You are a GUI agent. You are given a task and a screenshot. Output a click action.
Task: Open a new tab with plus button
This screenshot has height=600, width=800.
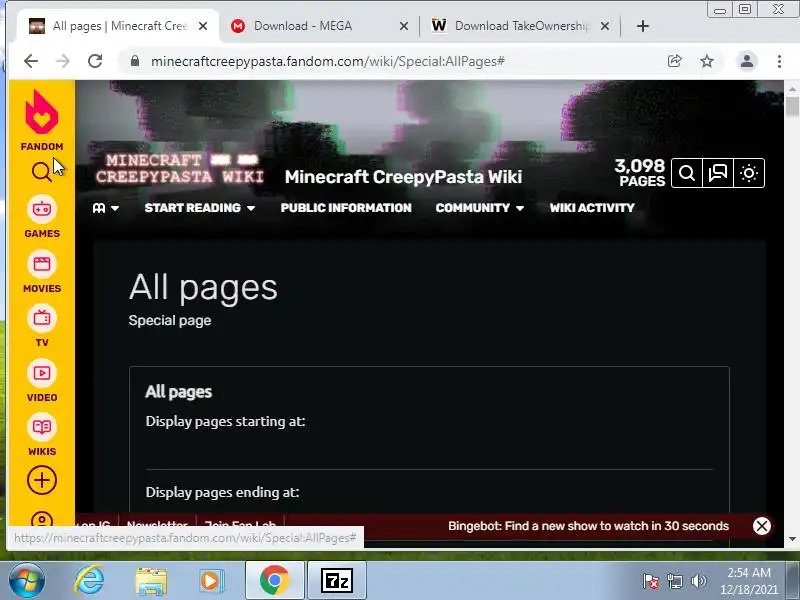click(x=643, y=26)
